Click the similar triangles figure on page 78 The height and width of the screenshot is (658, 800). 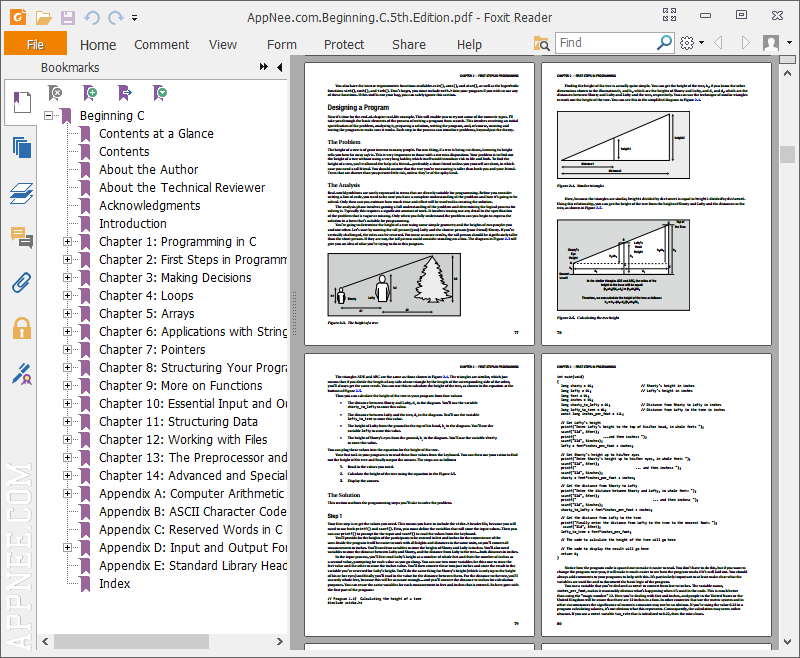[x=623, y=145]
